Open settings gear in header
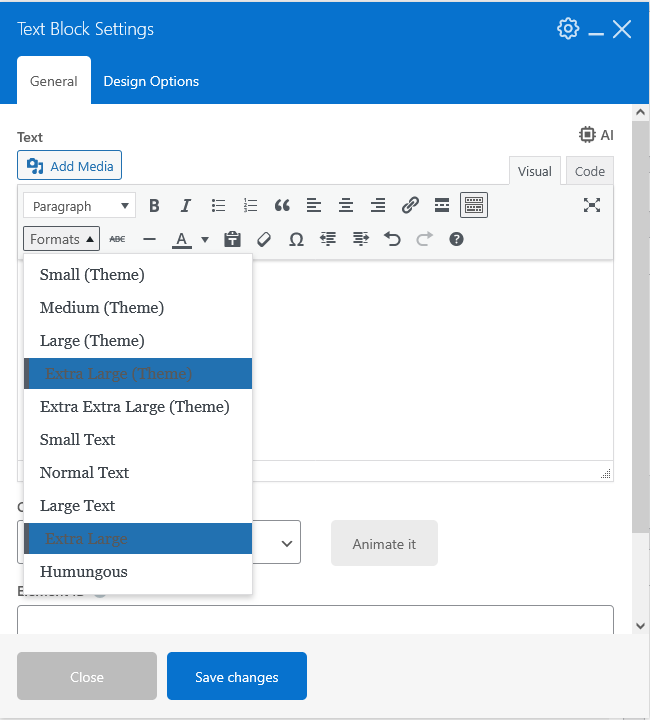Image resolution: width=650 pixels, height=720 pixels. click(x=568, y=29)
